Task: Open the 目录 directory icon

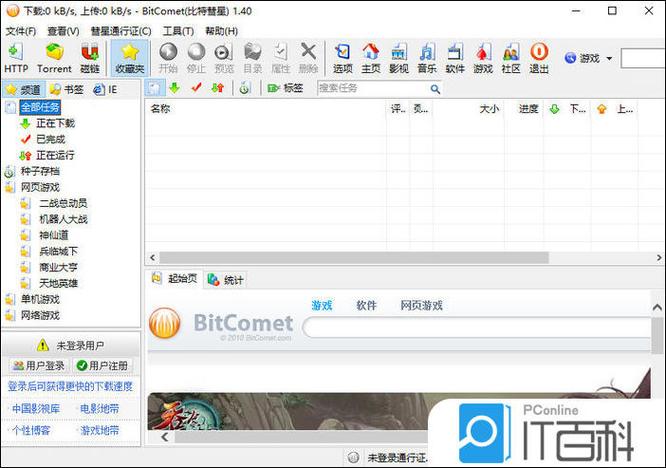Action: [252, 58]
